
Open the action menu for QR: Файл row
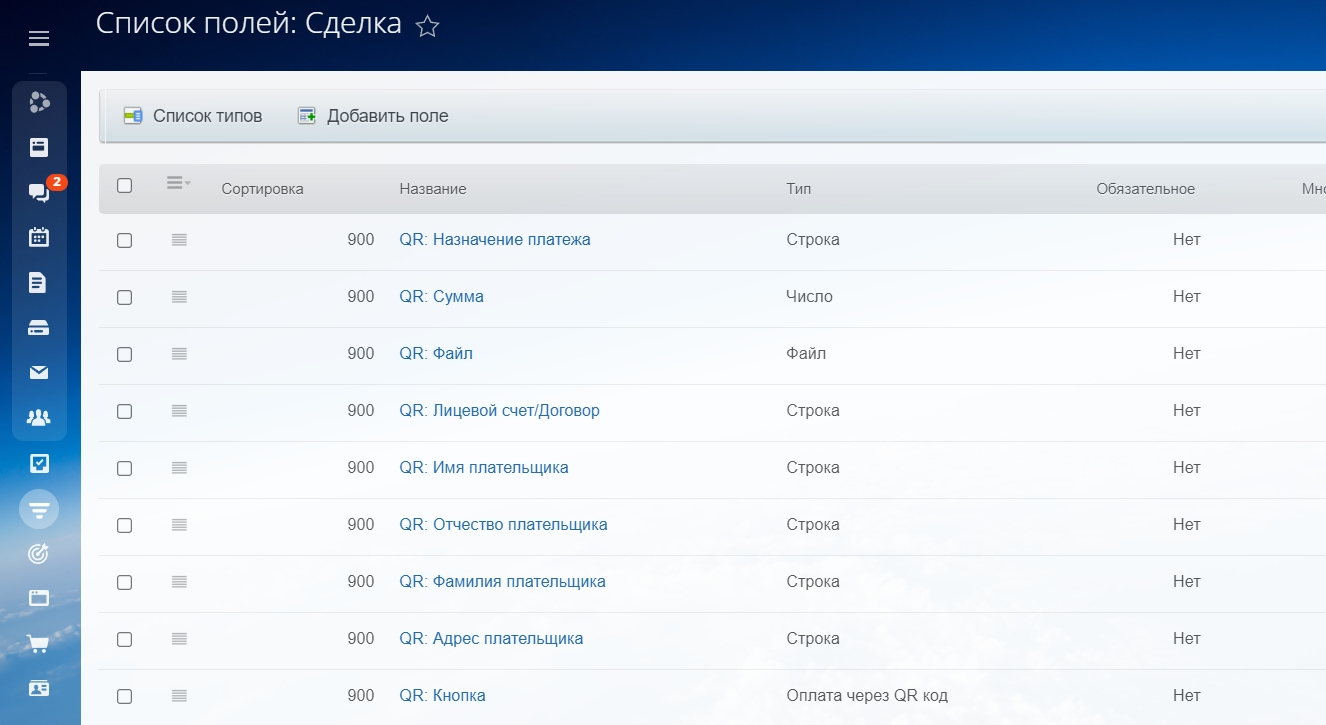(x=179, y=354)
